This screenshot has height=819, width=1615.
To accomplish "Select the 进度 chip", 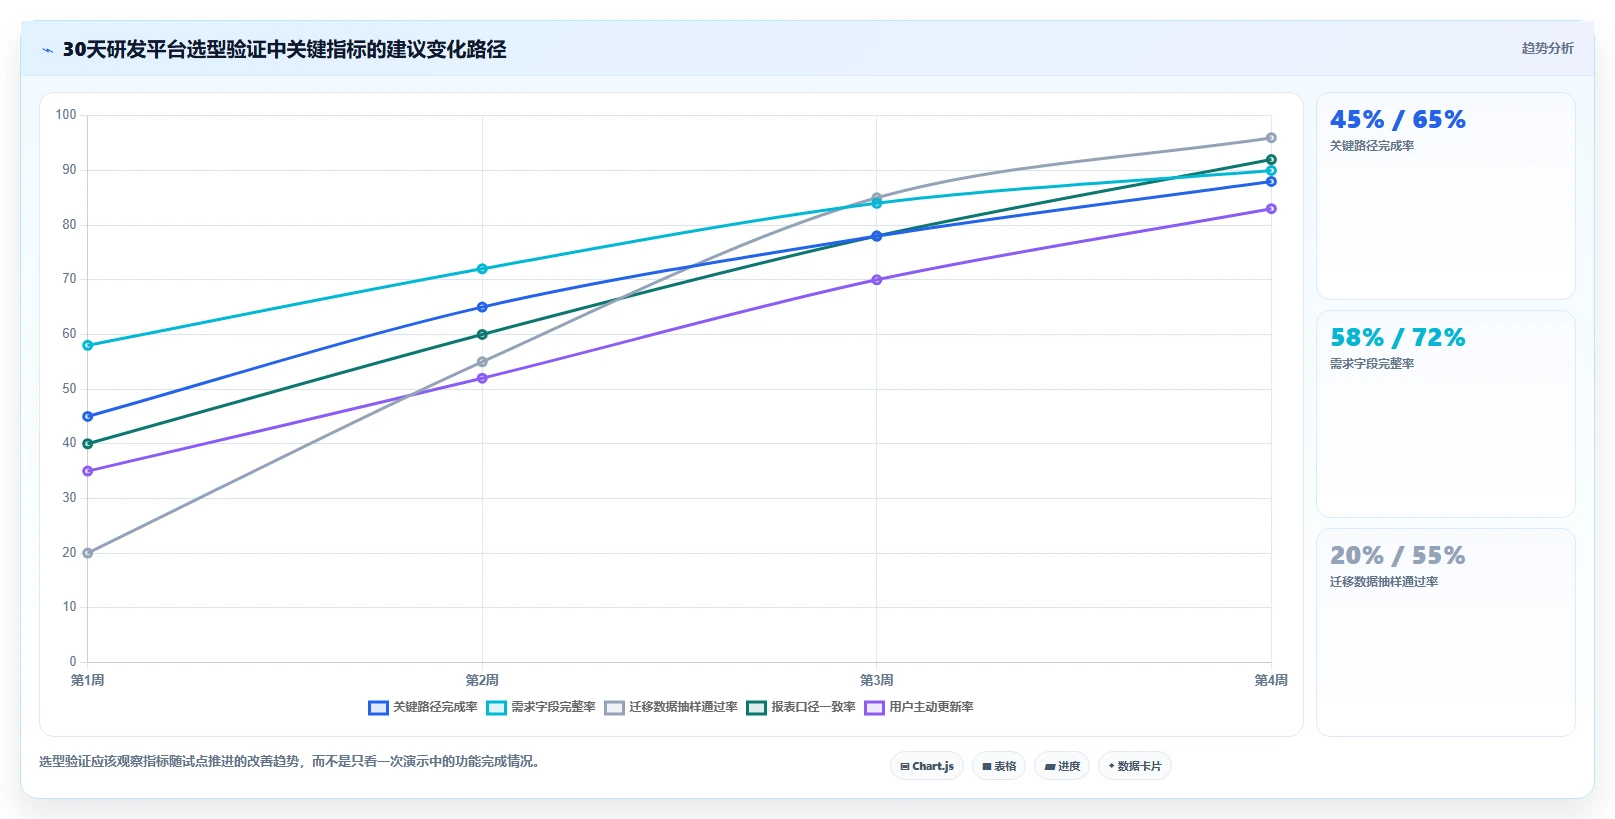I will coord(1062,766).
